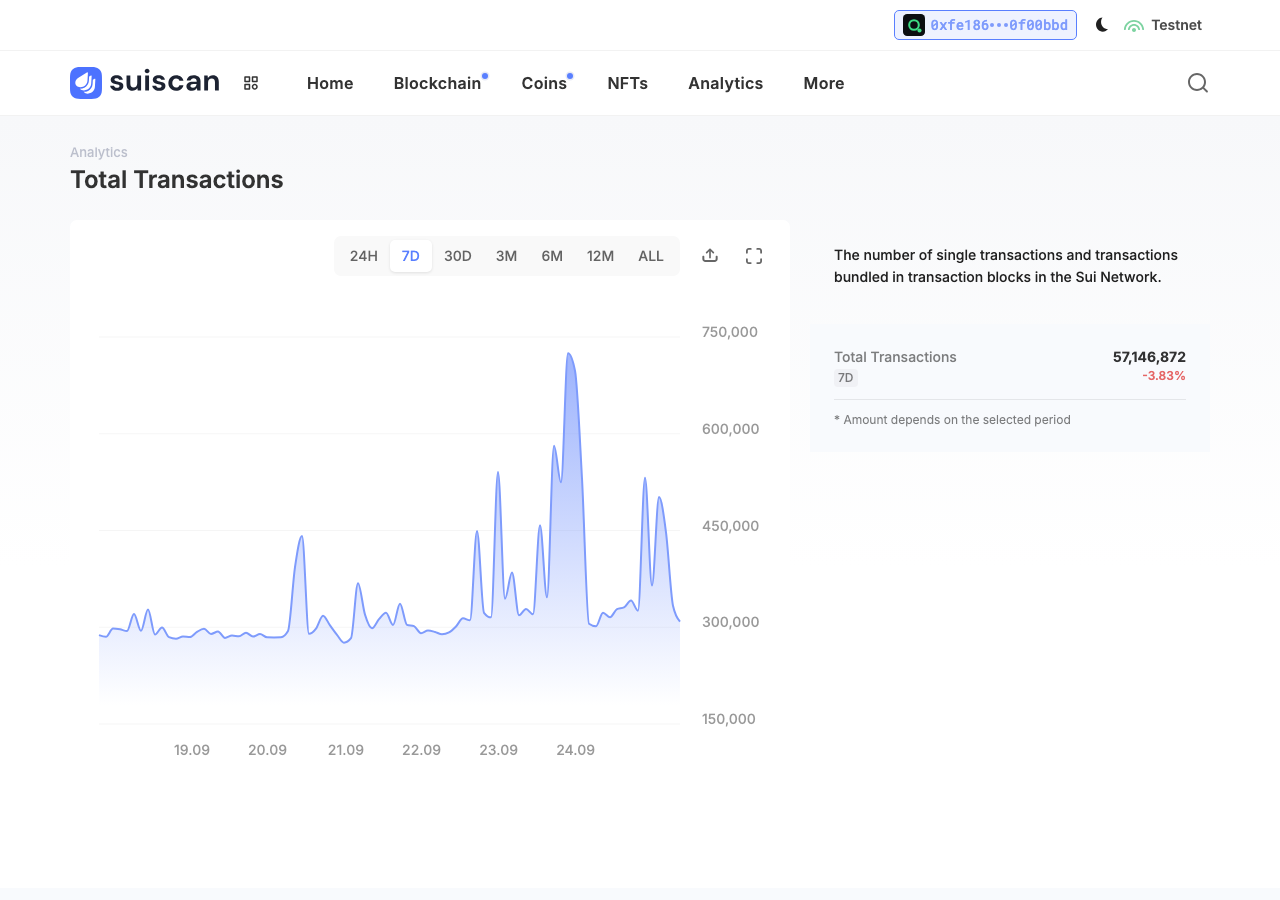Export chart with the share icon
This screenshot has height=900, width=1280.
pyautogui.click(x=710, y=255)
